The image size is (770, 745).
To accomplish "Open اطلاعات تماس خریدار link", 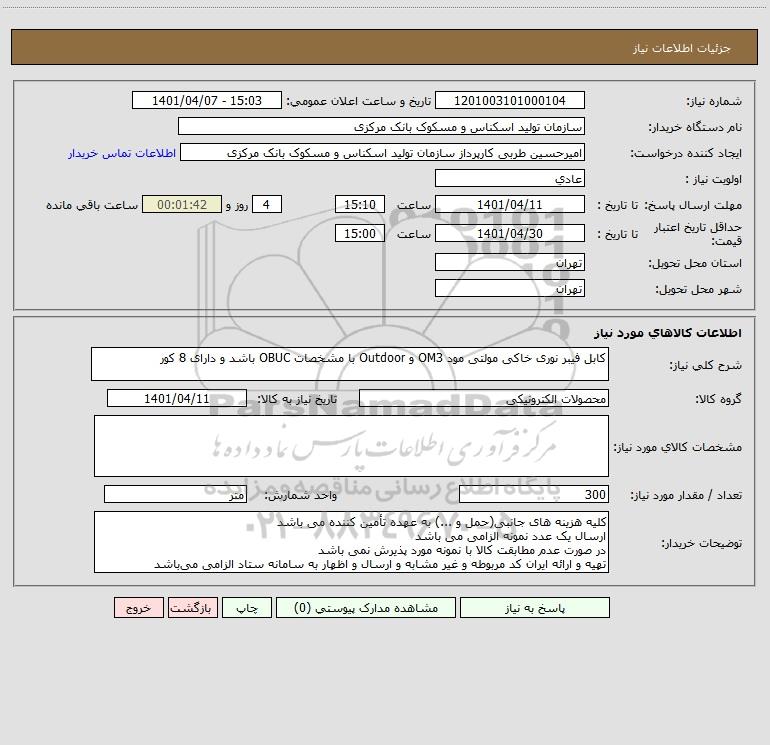I will coord(122,153).
